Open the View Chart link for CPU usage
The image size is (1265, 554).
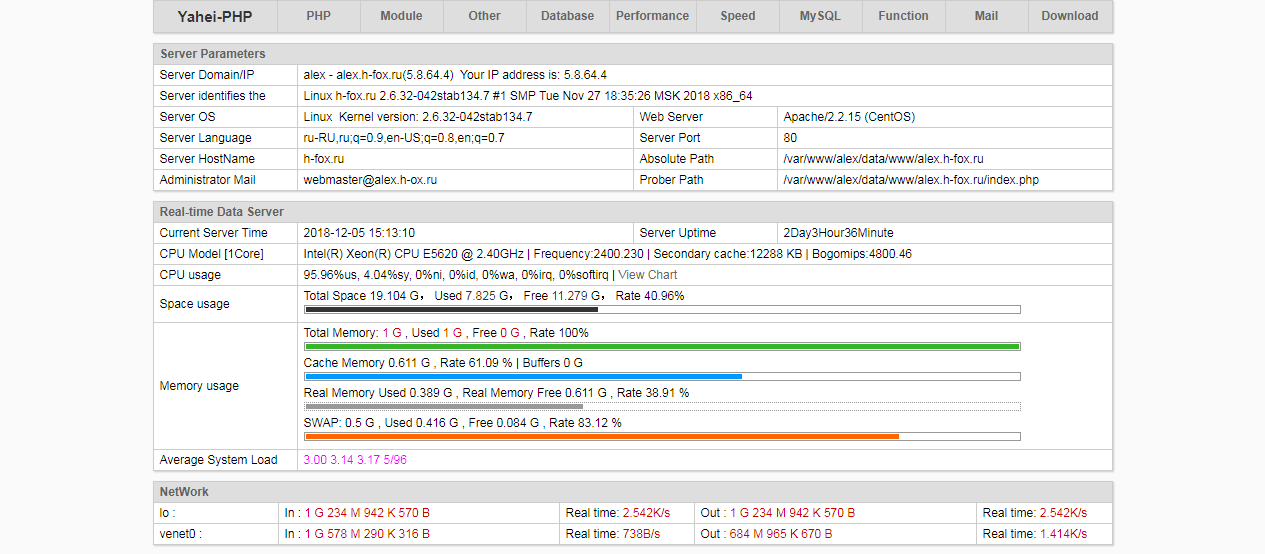point(647,275)
